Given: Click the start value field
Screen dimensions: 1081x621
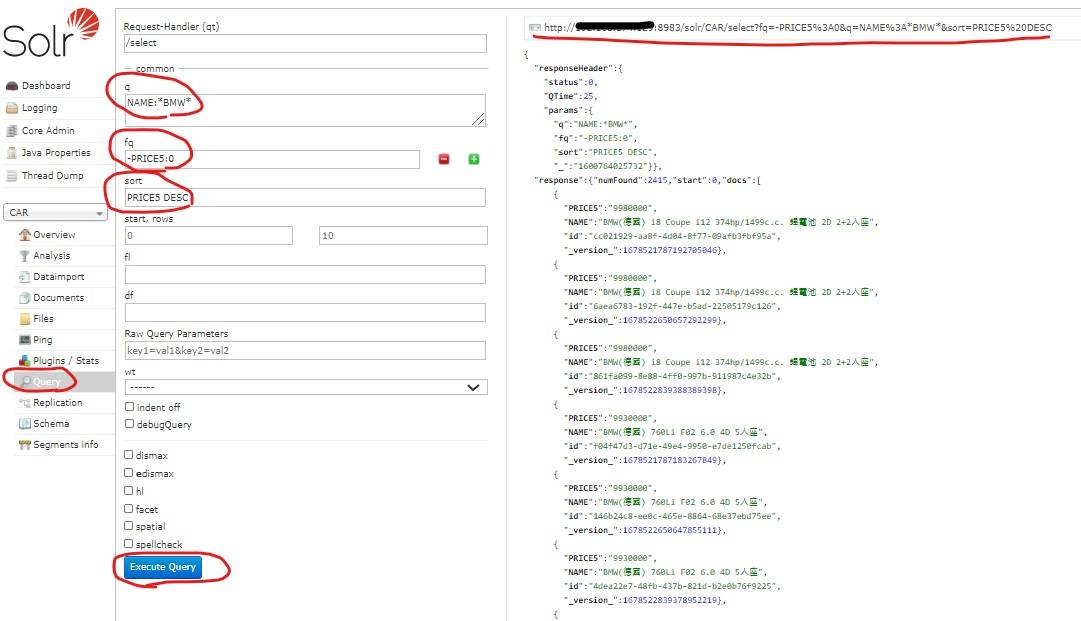Looking at the screenshot, I should pyautogui.click(x=208, y=236).
